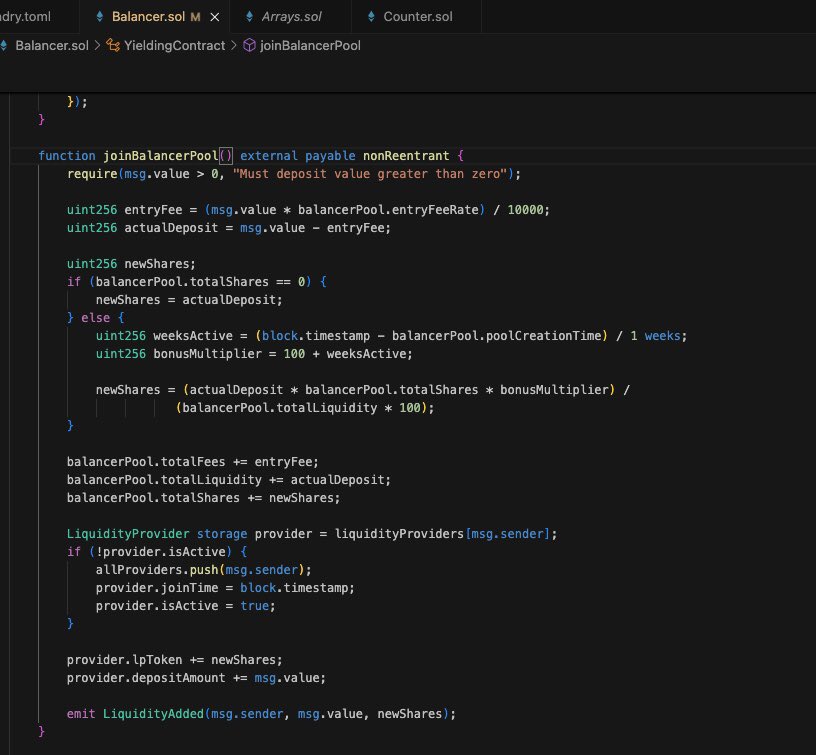The width and height of the screenshot is (816, 755).
Task: Select YieldingContract in the breadcrumb
Action: [x=174, y=46]
